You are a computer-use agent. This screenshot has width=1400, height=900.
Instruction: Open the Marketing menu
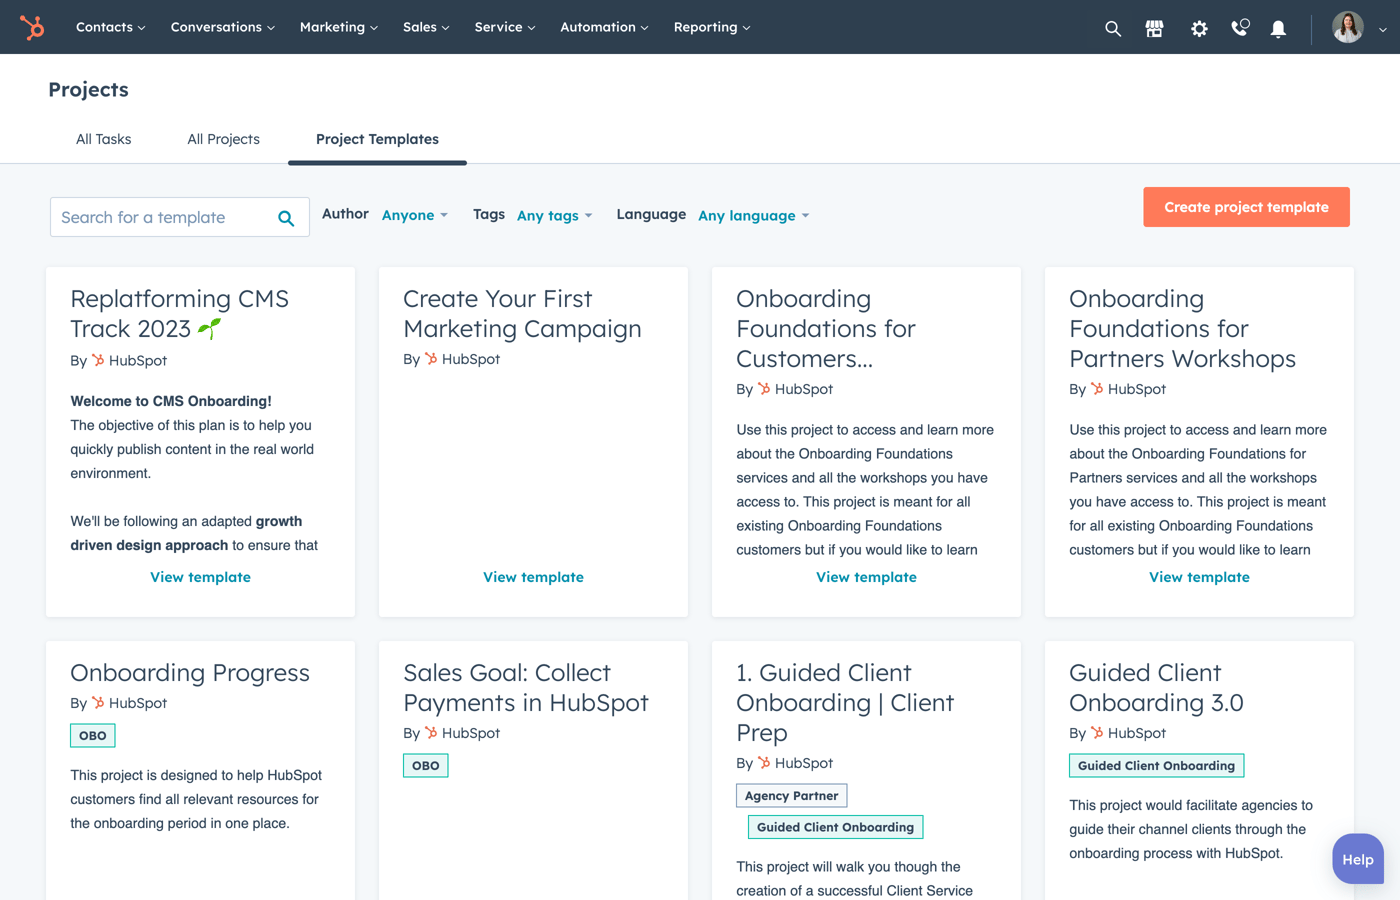tap(338, 27)
